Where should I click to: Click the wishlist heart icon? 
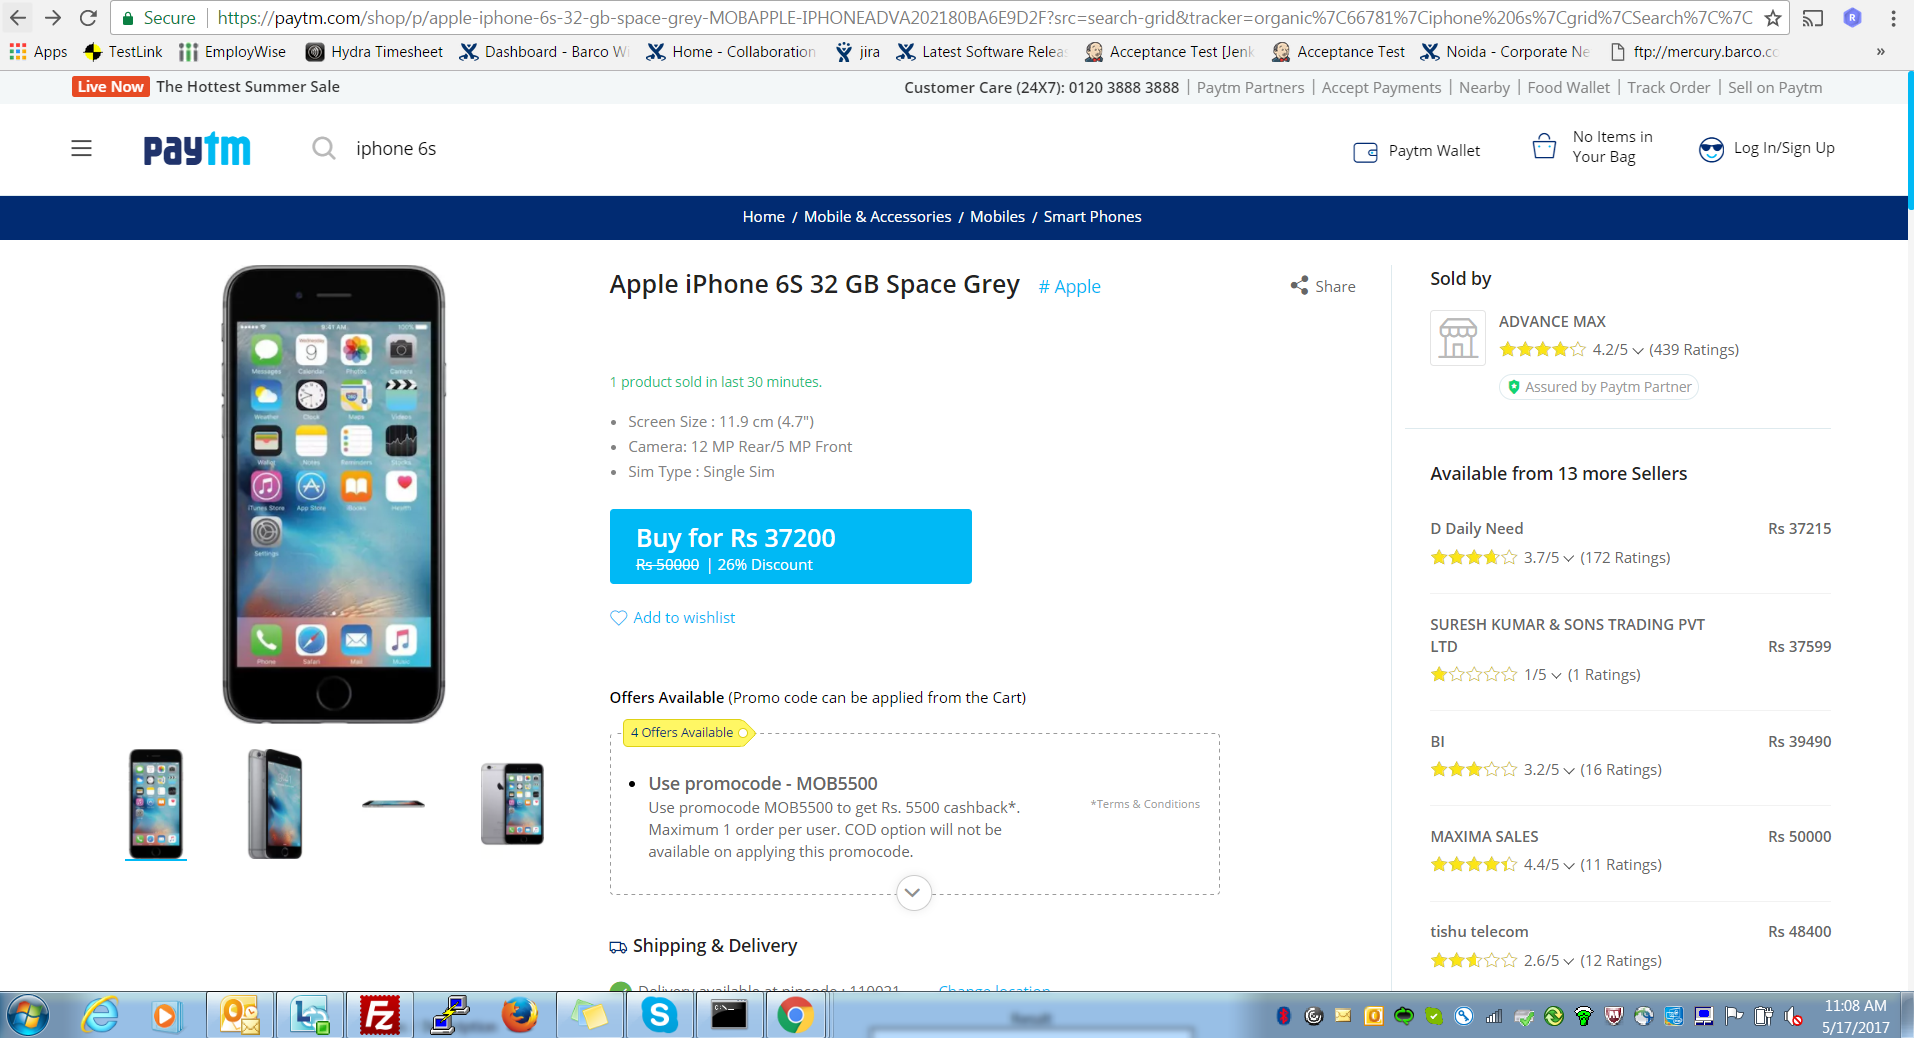click(x=619, y=618)
